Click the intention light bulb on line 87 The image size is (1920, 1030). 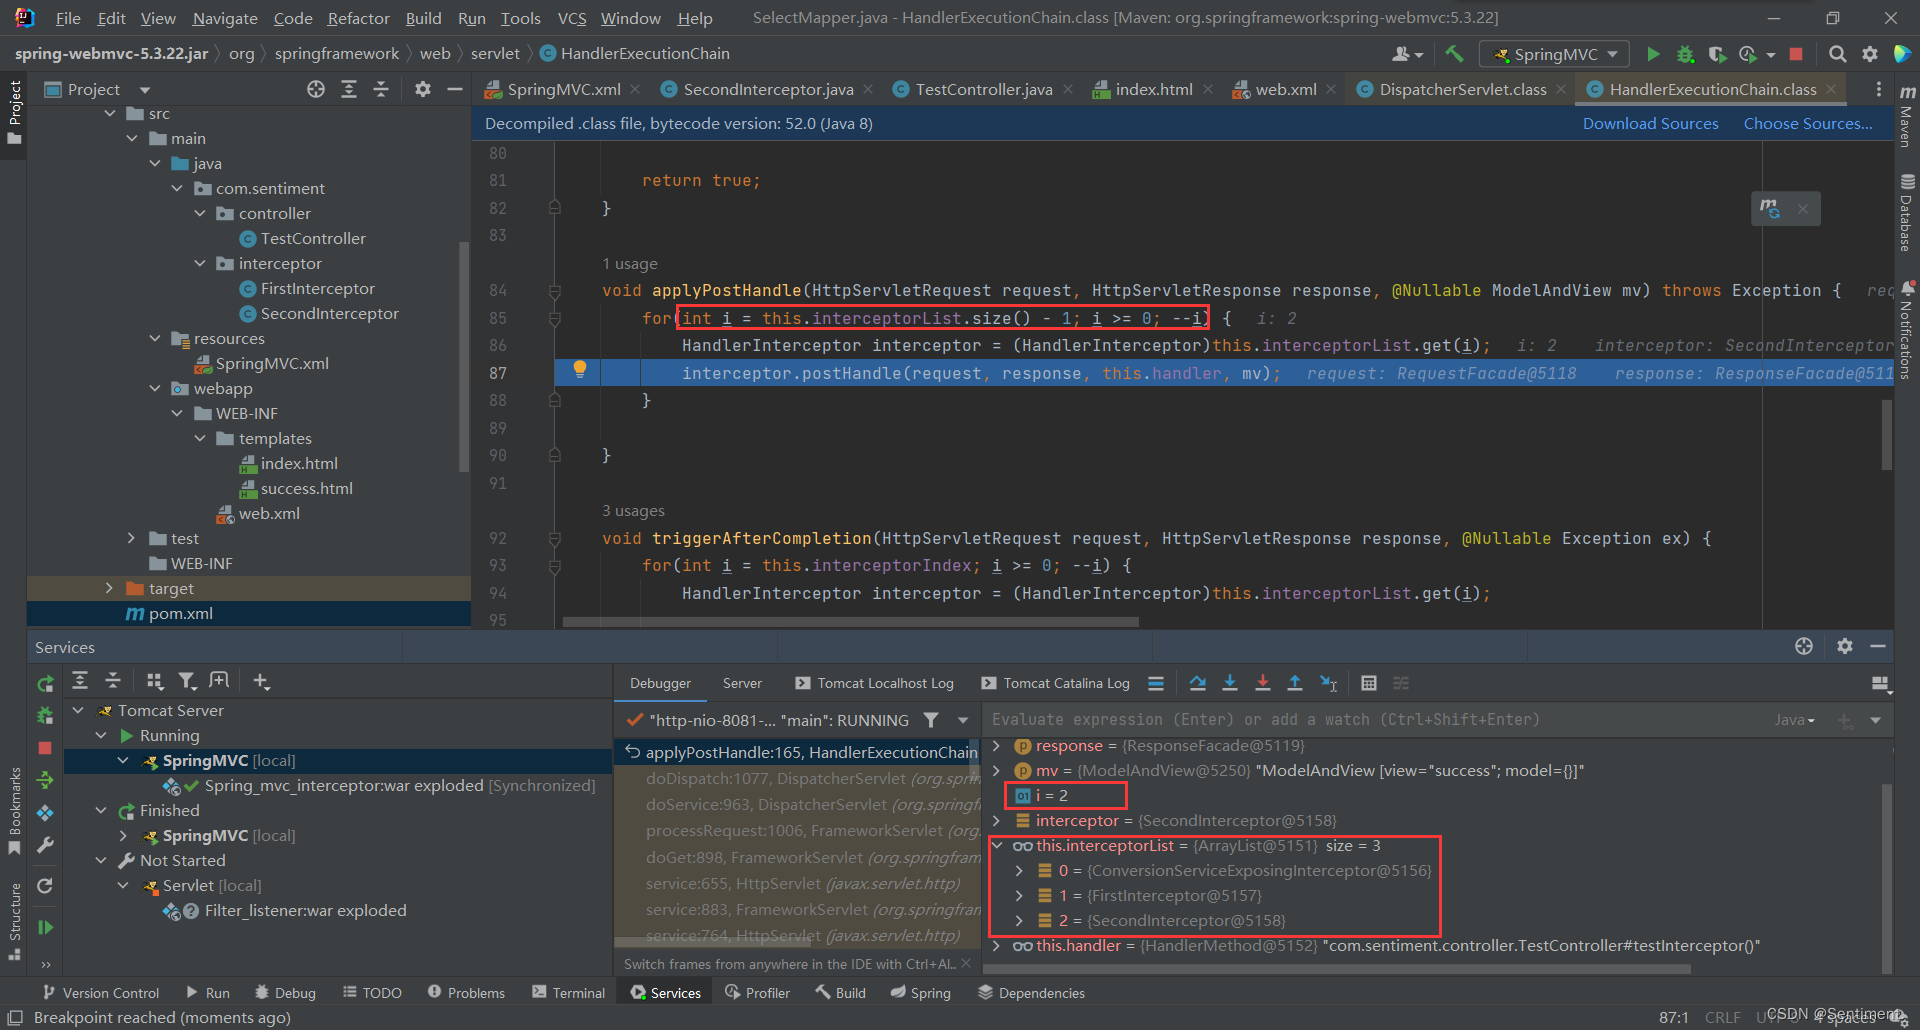(x=579, y=369)
